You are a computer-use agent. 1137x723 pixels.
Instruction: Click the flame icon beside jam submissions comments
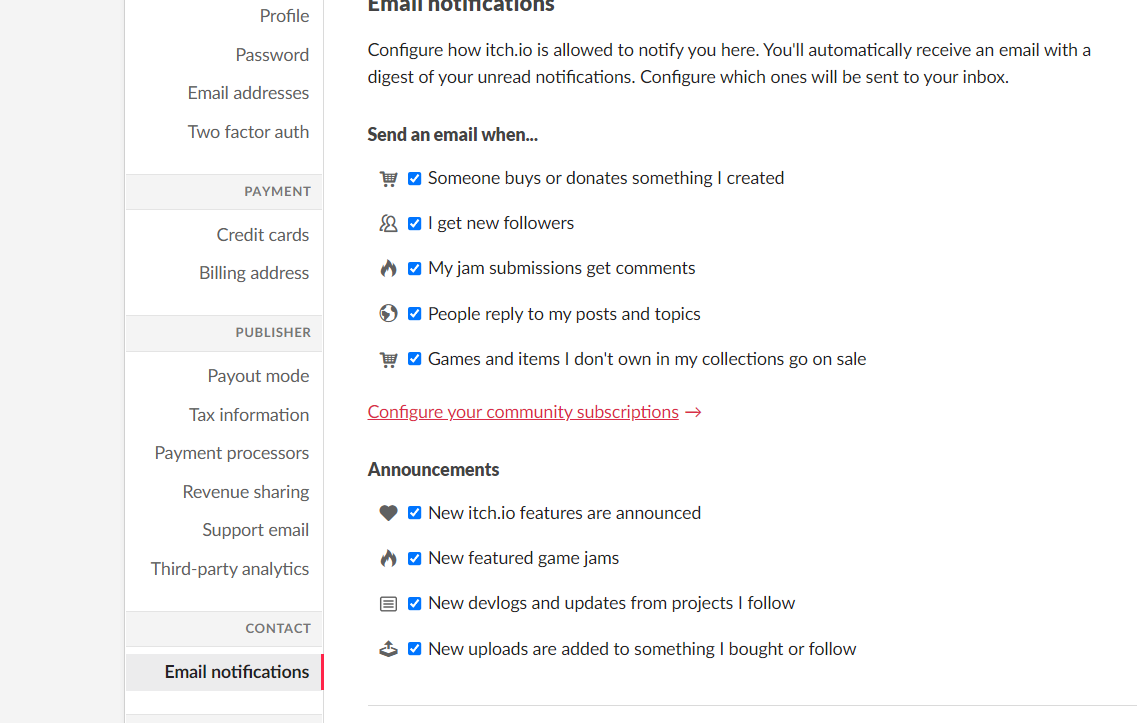[x=389, y=269]
